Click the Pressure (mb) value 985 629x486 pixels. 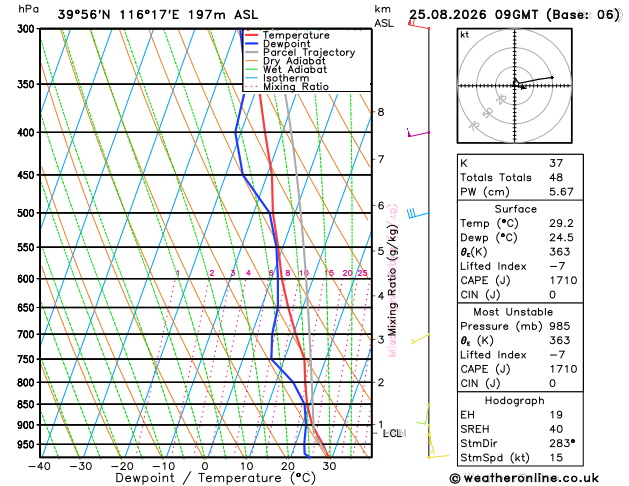560,326
